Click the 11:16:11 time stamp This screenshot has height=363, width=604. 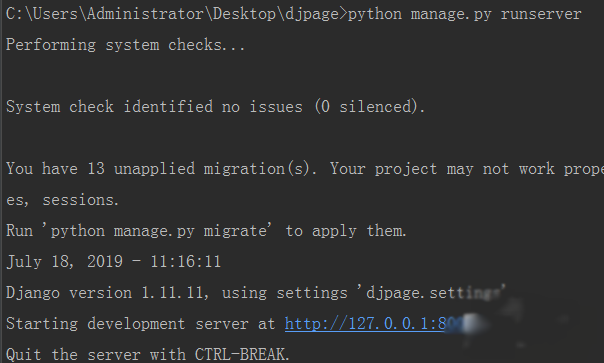click(186, 262)
